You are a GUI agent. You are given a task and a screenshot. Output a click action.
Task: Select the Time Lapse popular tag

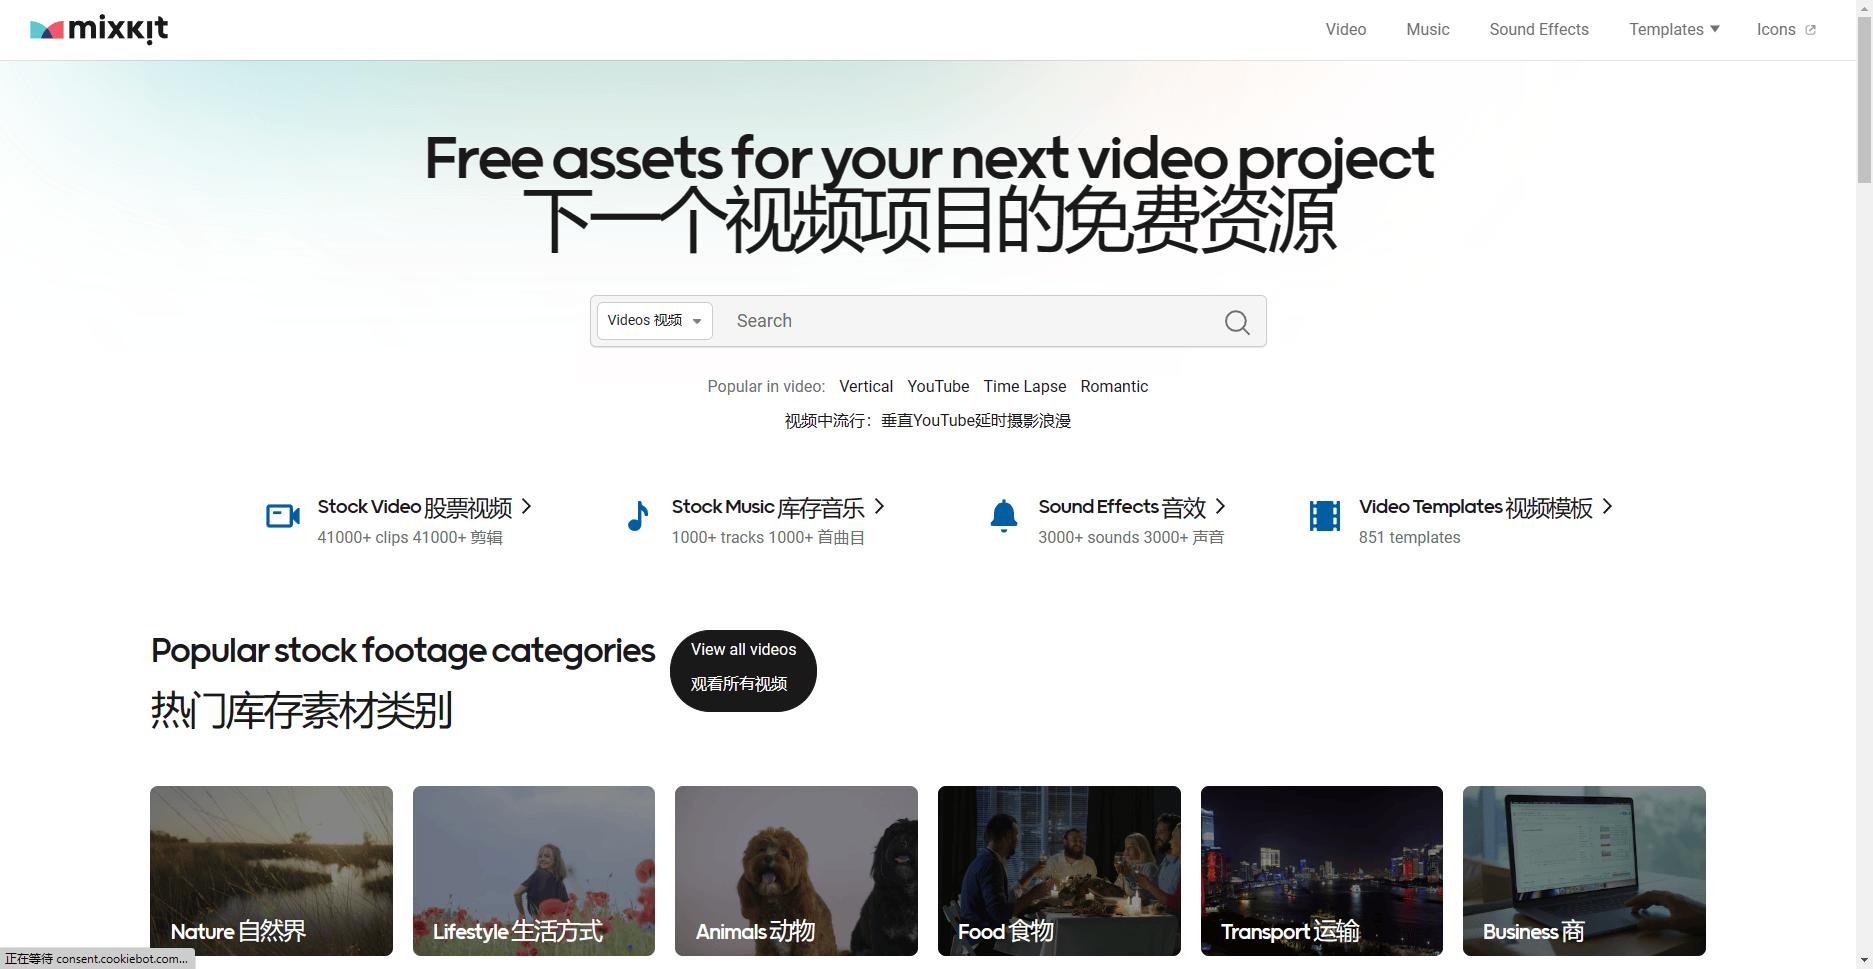click(1024, 387)
